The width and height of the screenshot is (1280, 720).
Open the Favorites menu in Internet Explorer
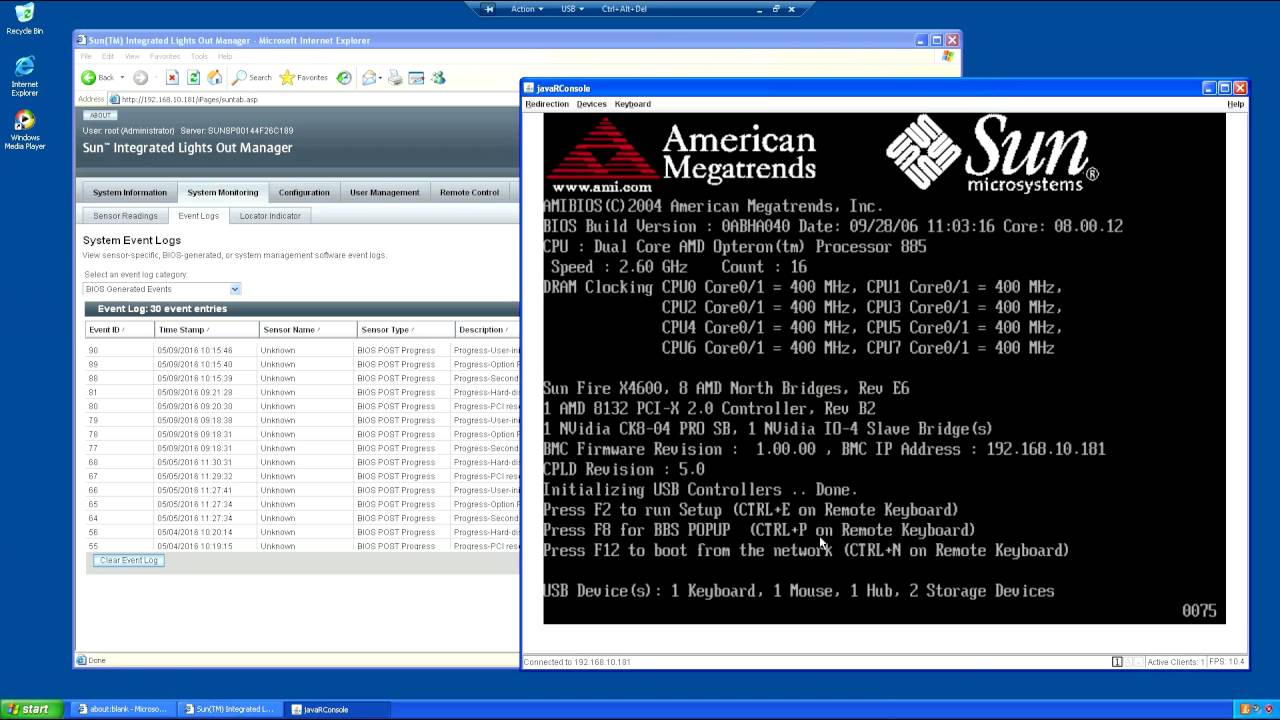click(x=164, y=56)
